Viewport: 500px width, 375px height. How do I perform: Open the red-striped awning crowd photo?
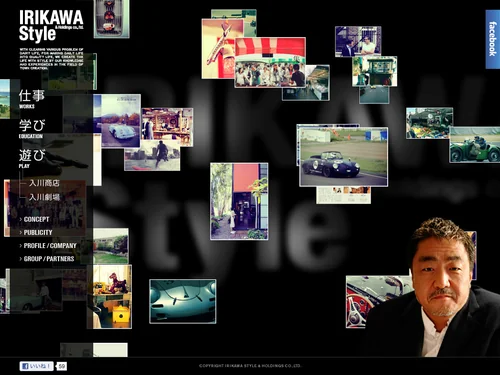click(x=270, y=62)
